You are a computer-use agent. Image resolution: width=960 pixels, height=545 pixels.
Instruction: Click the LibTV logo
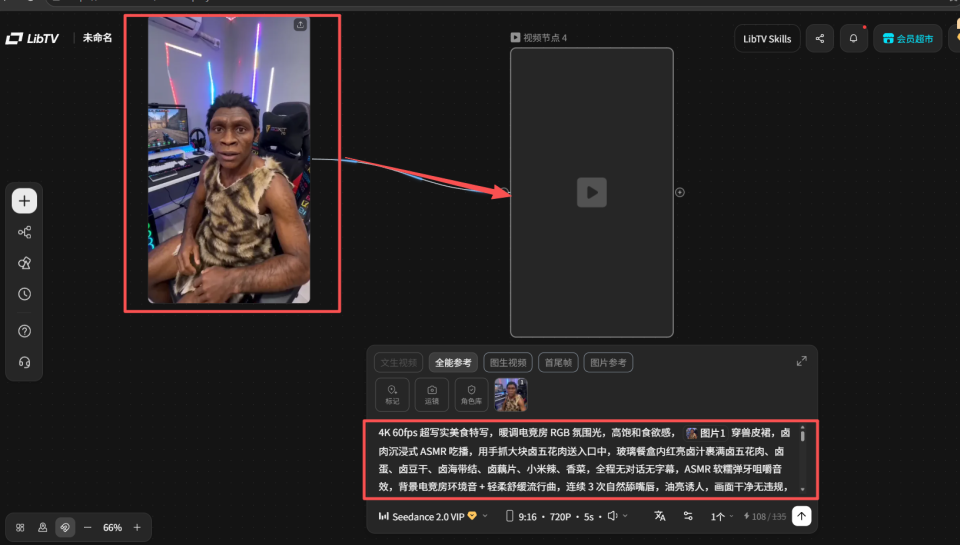pyautogui.click(x=32, y=38)
